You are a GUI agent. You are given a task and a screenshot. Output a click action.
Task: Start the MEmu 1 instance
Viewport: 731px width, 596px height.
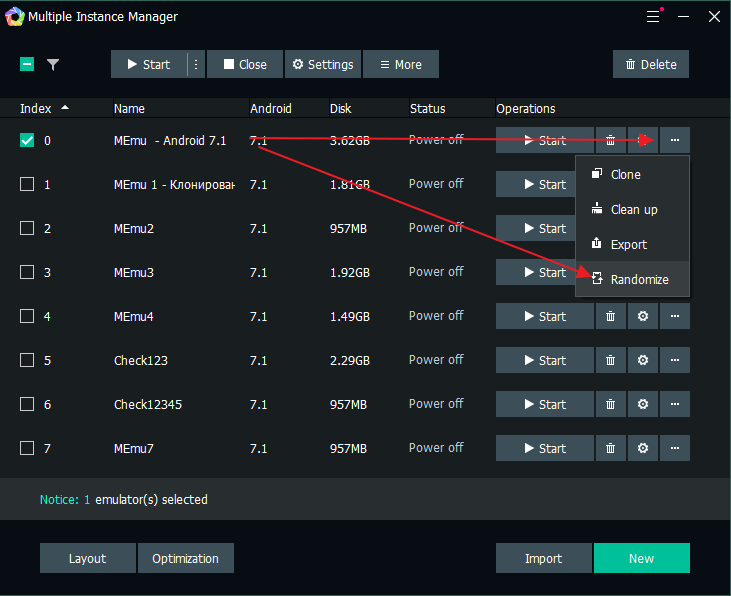coord(536,184)
